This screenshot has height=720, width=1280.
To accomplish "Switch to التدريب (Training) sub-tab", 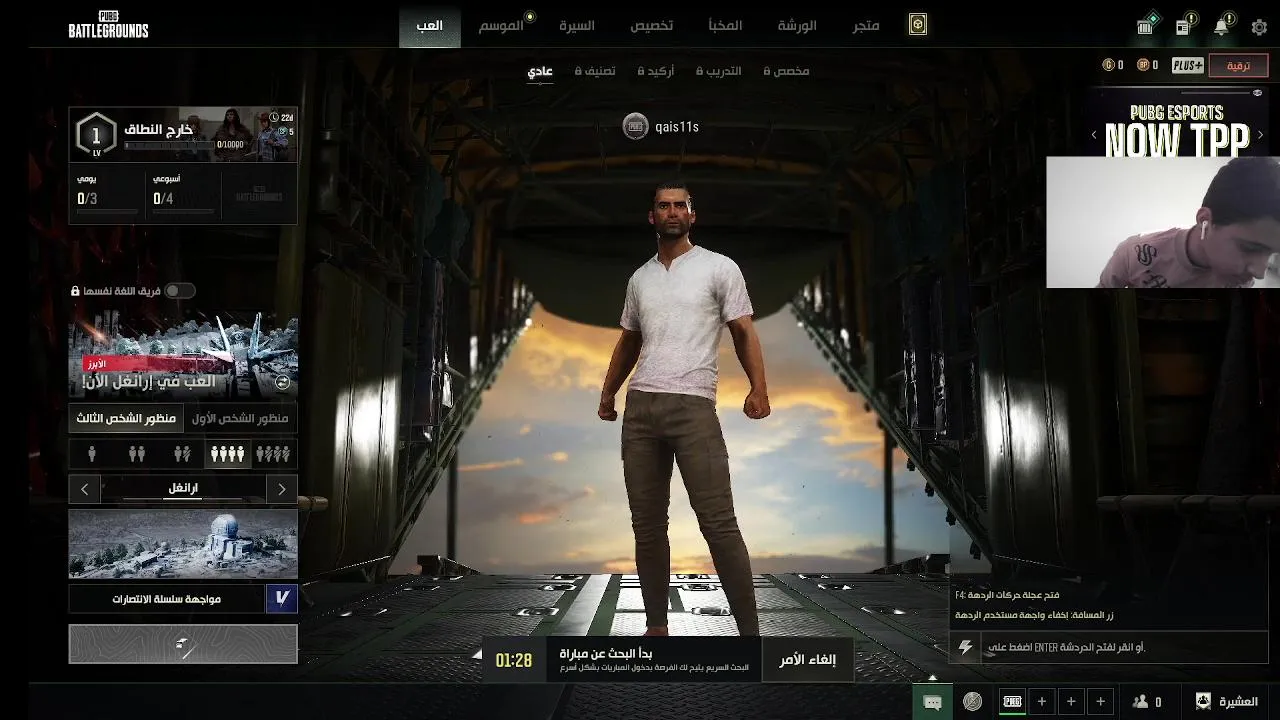I will pos(720,71).
